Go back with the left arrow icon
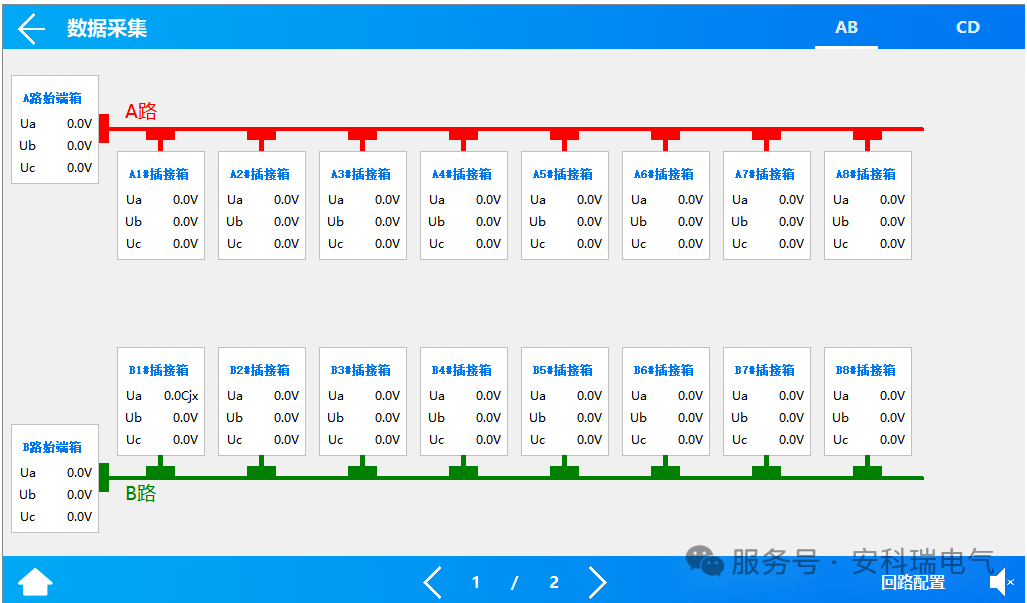The image size is (1027, 603). [x=31, y=29]
